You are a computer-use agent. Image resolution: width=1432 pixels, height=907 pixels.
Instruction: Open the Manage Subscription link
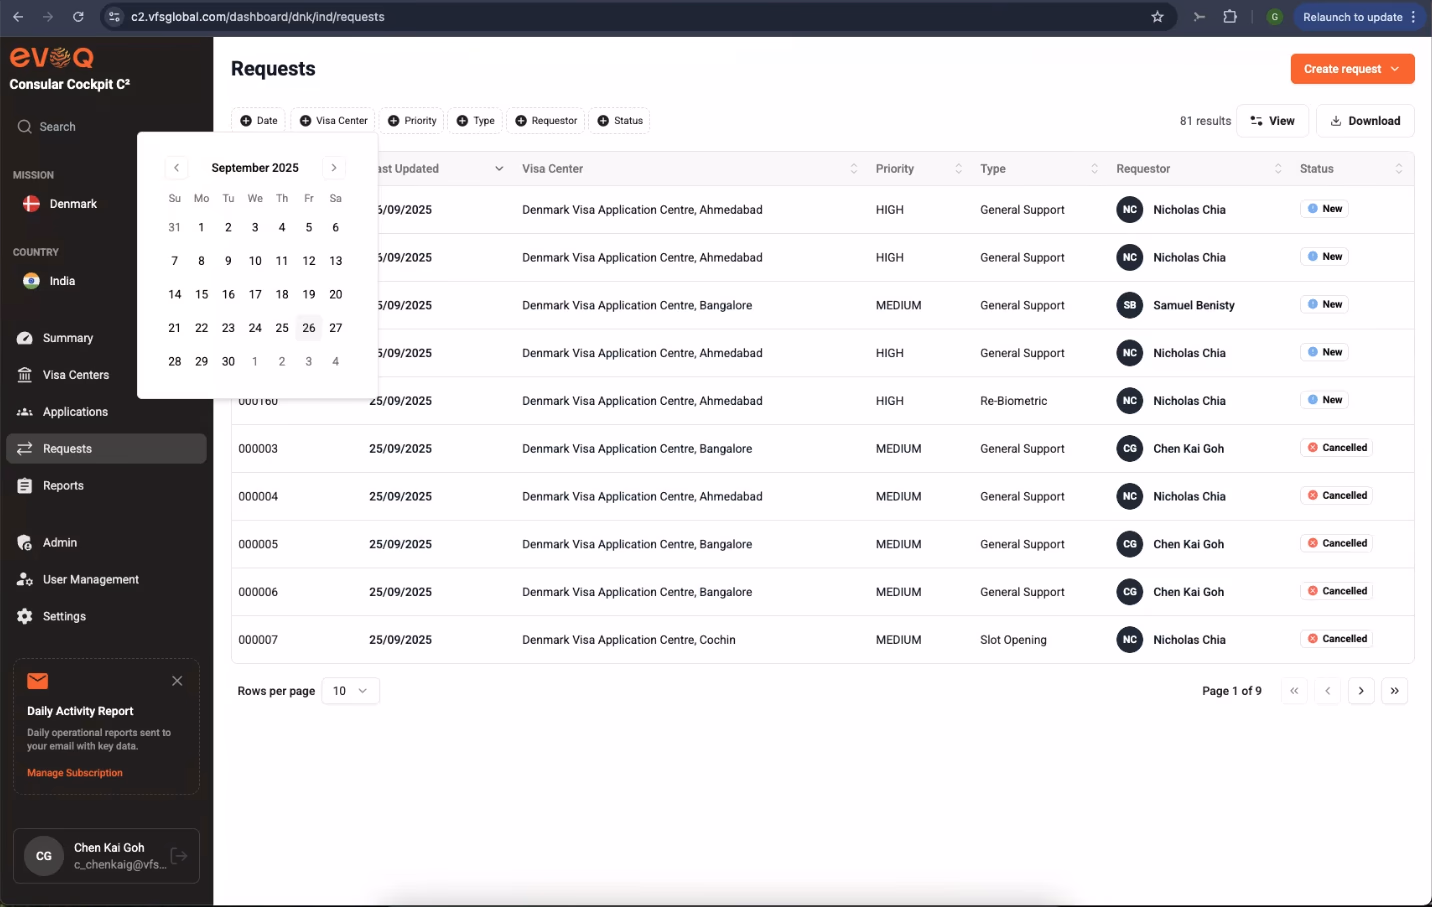75,773
